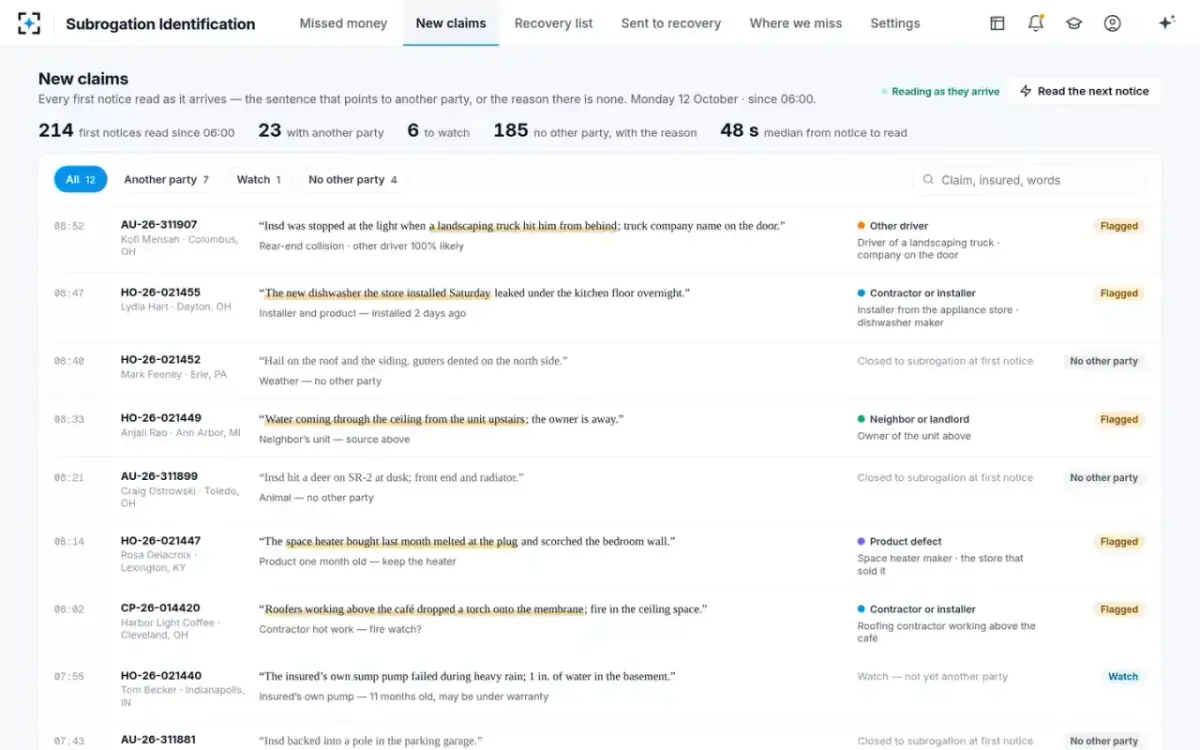Open the sparkle AI assistant icon

point(1166,23)
